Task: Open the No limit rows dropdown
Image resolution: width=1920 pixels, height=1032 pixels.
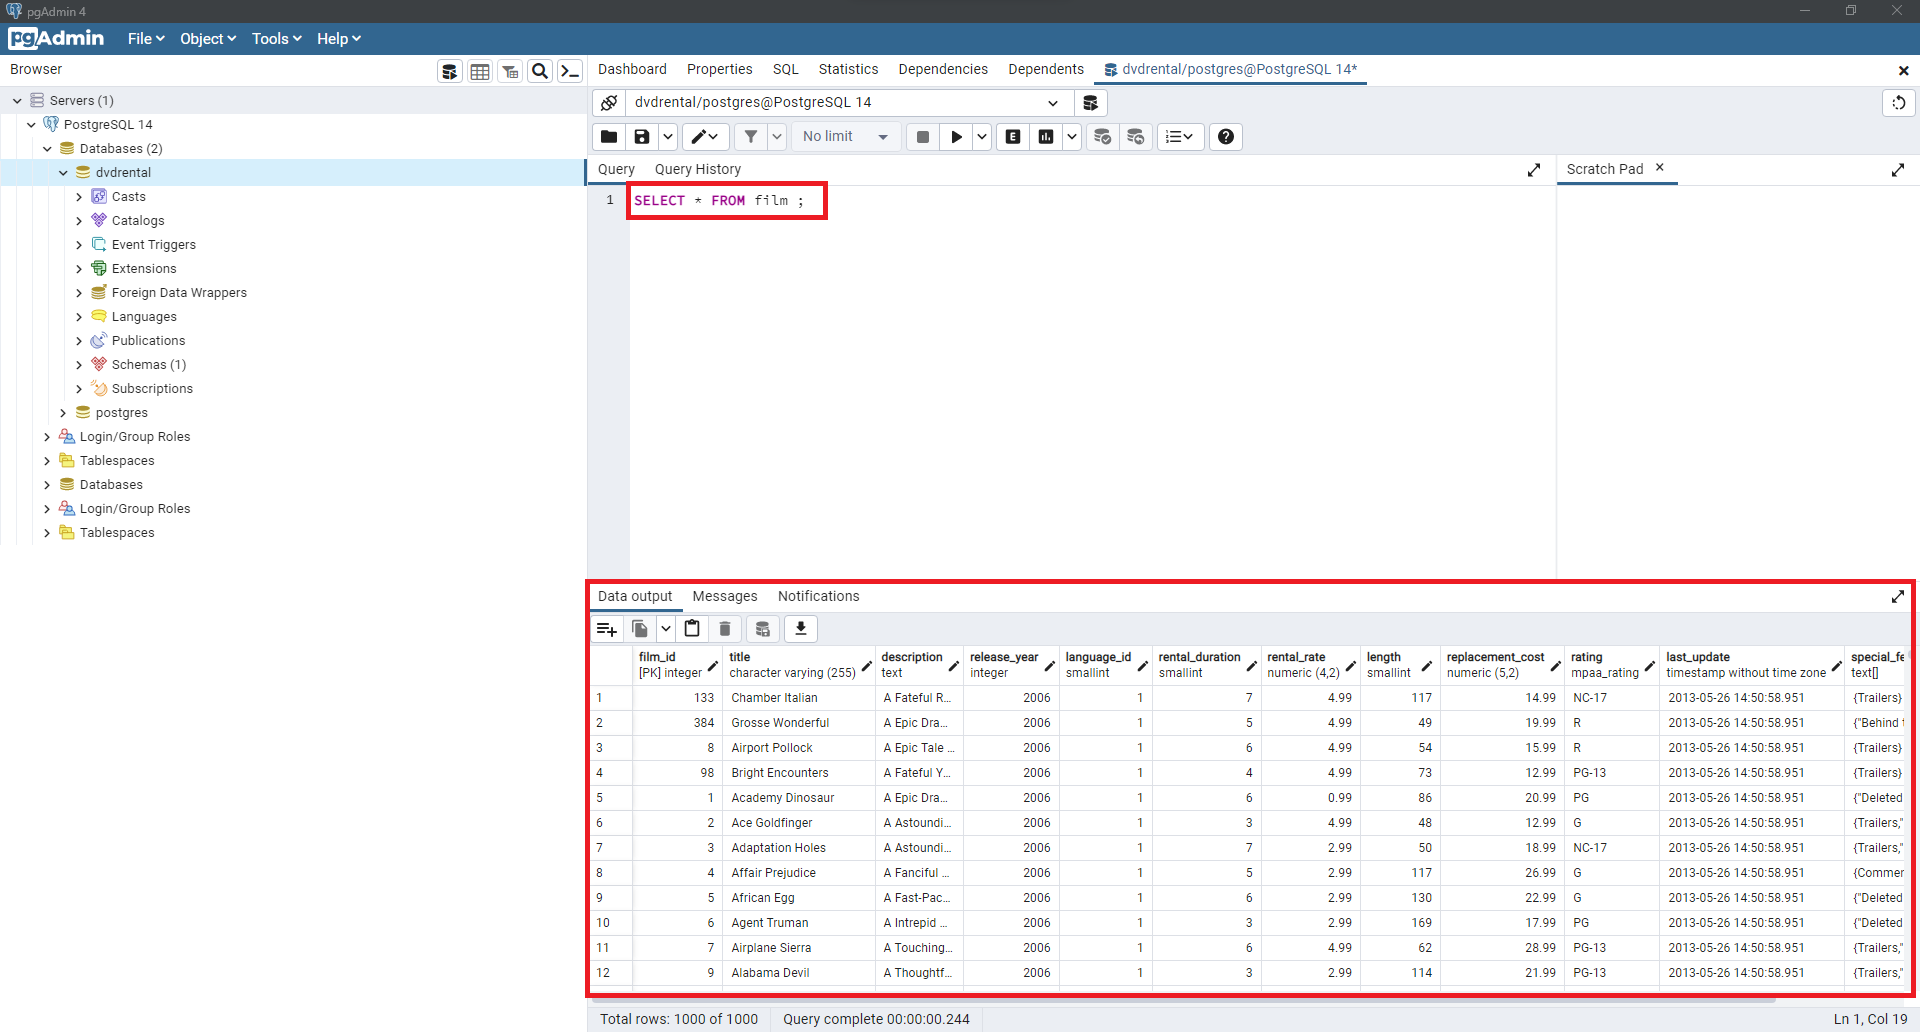Action: [845, 136]
